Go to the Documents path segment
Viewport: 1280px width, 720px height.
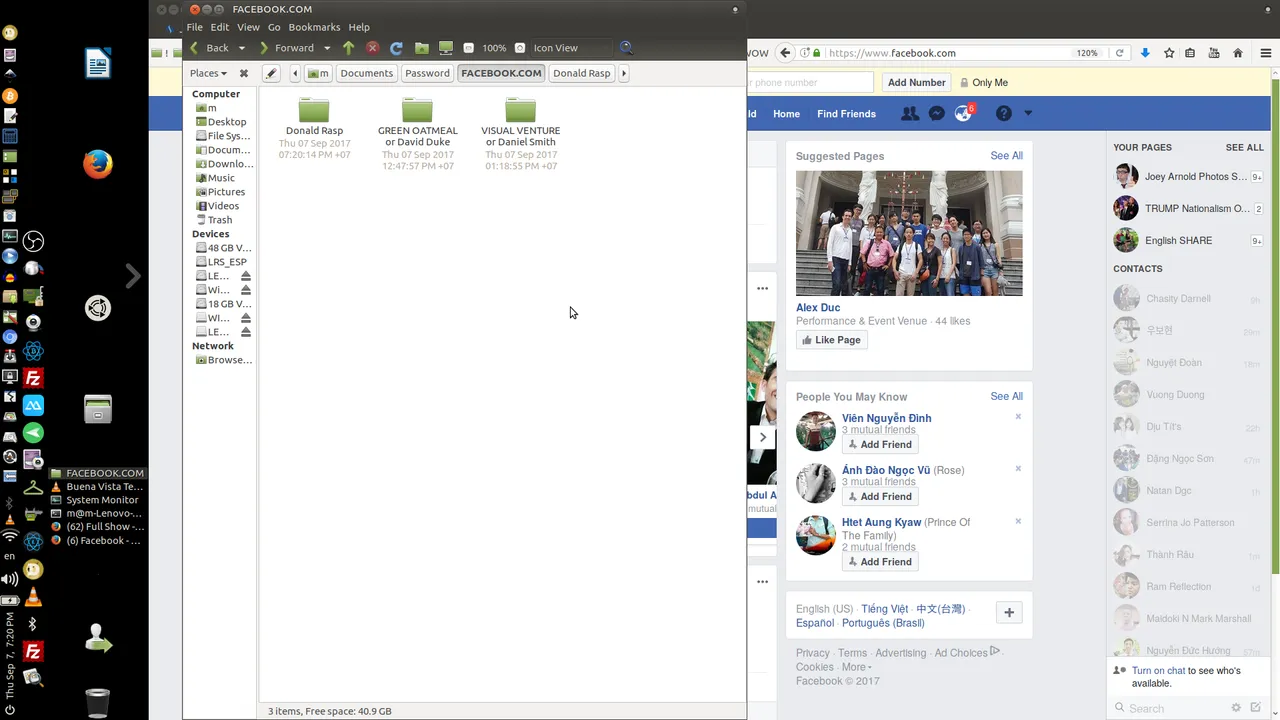click(366, 73)
